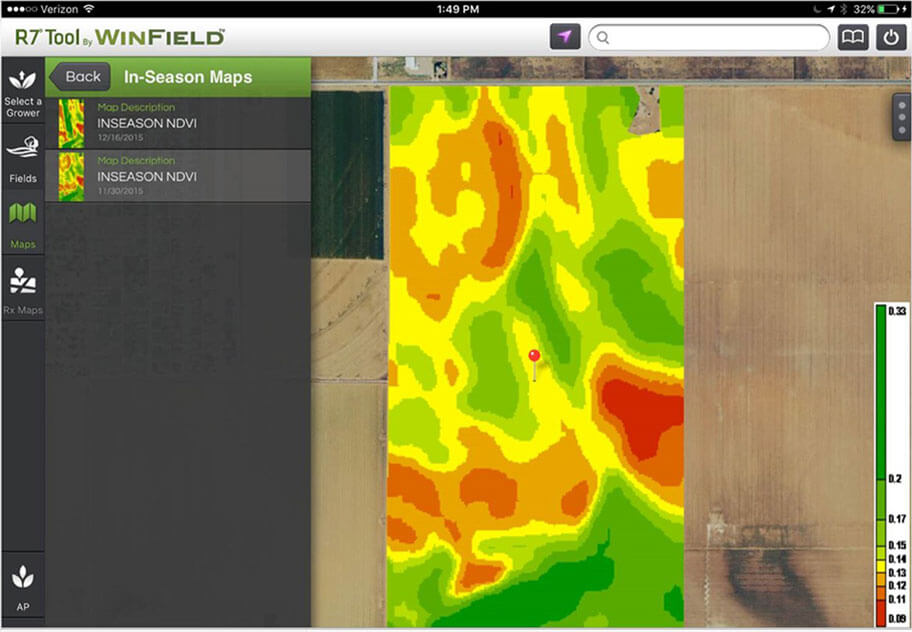Tap the AP icon in sidebar
The width and height of the screenshot is (912, 632).
(x=23, y=585)
